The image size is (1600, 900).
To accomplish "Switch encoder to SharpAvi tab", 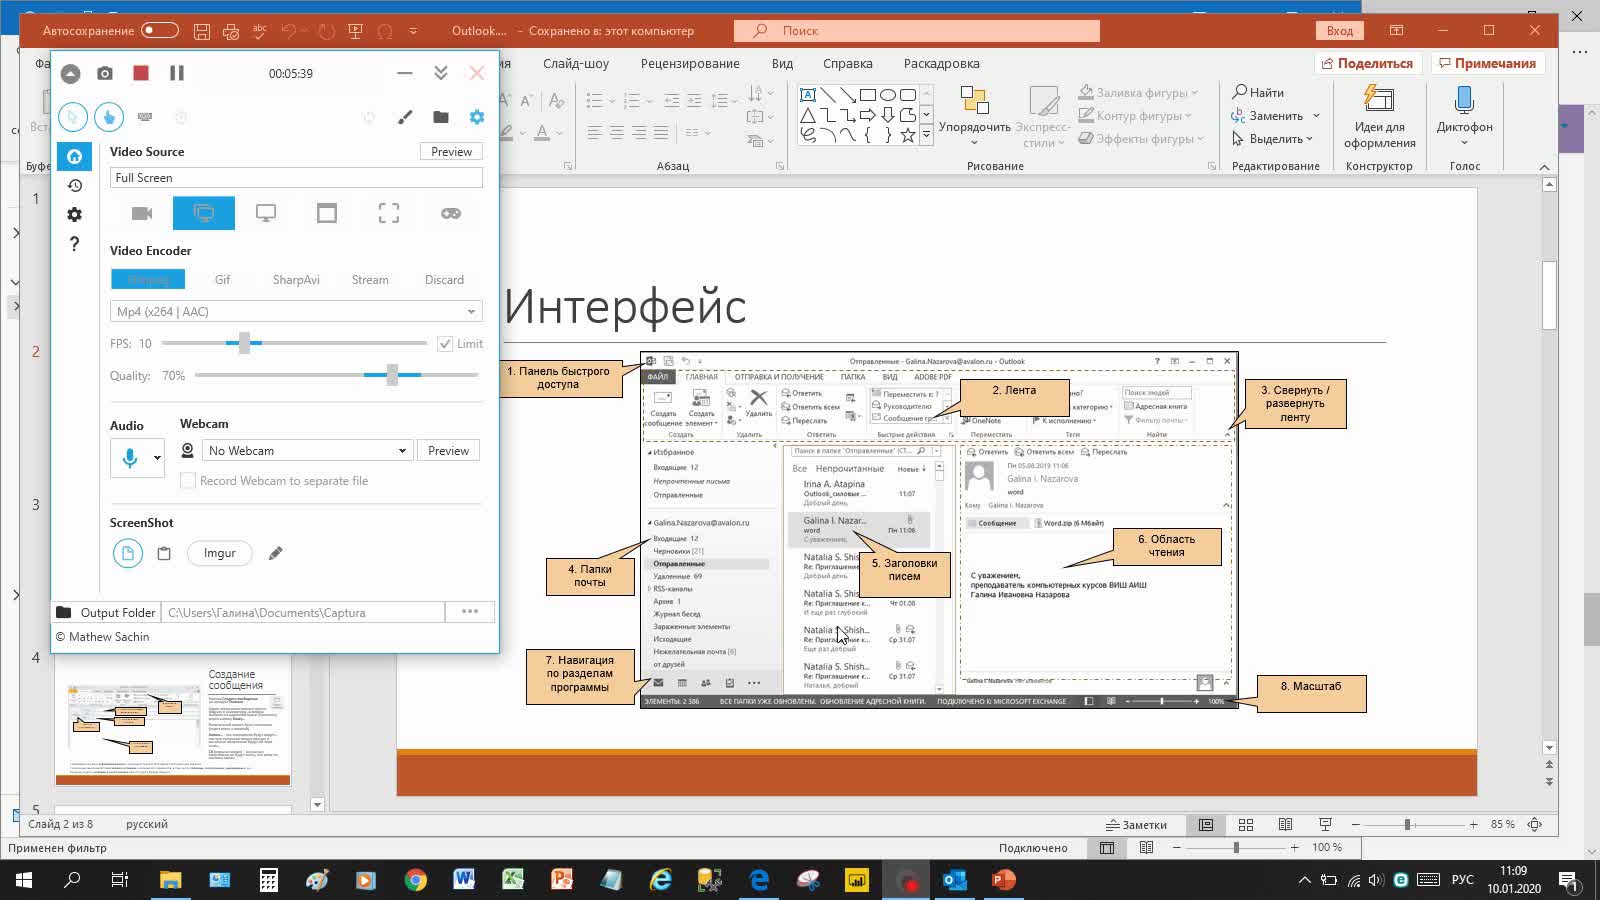I will coord(296,280).
